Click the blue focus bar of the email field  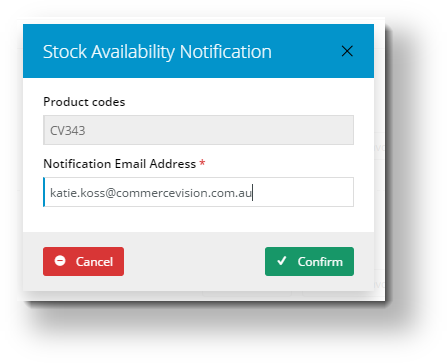[44, 192]
